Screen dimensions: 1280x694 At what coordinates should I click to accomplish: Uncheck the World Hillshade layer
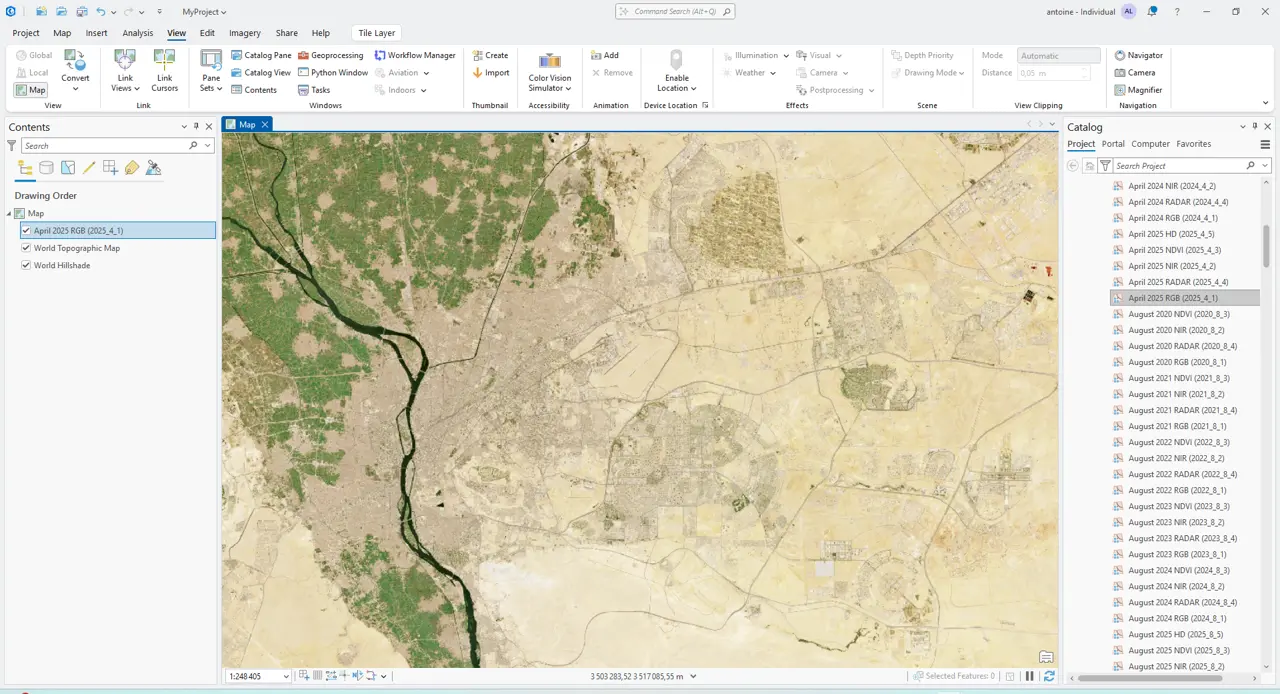click(x=26, y=265)
